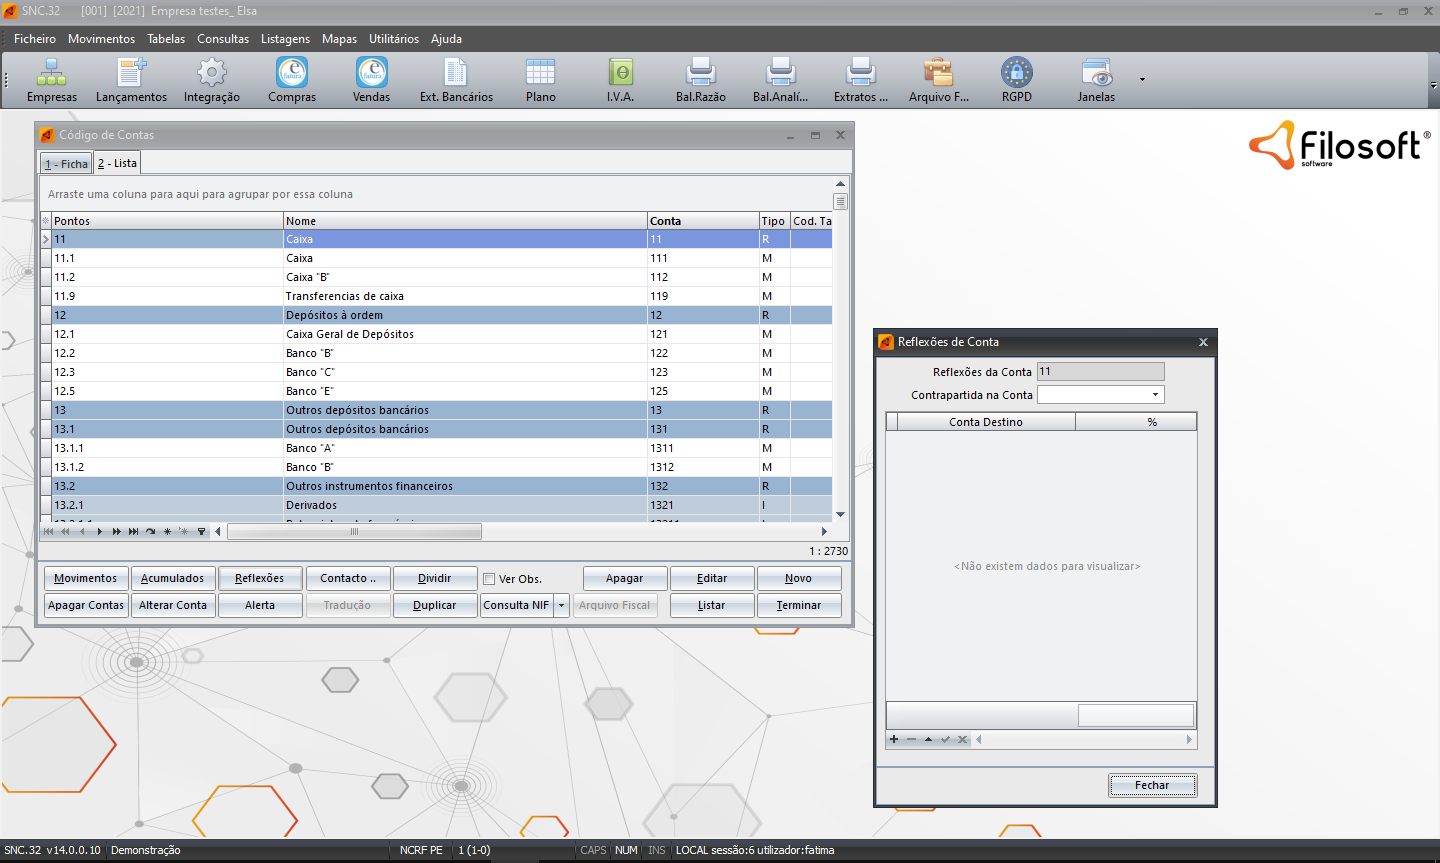Expand the main toolbar overflow arrow
The image size is (1440, 863).
pos(1142,79)
